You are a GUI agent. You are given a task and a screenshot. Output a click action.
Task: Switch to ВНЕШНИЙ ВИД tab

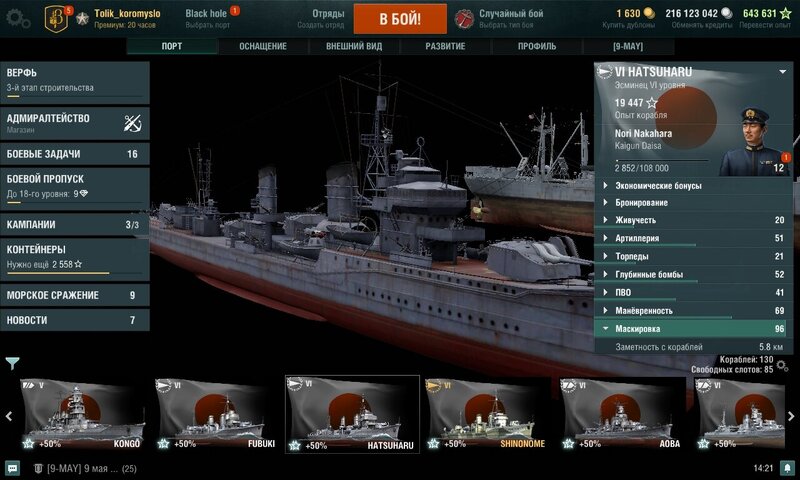[354, 46]
